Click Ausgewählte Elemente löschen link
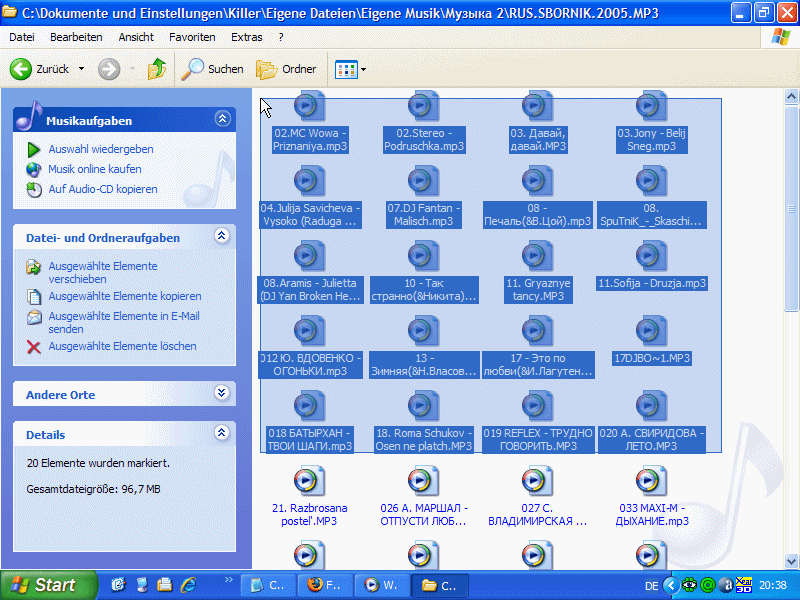Image resolution: width=800 pixels, height=600 pixels. tap(122, 346)
